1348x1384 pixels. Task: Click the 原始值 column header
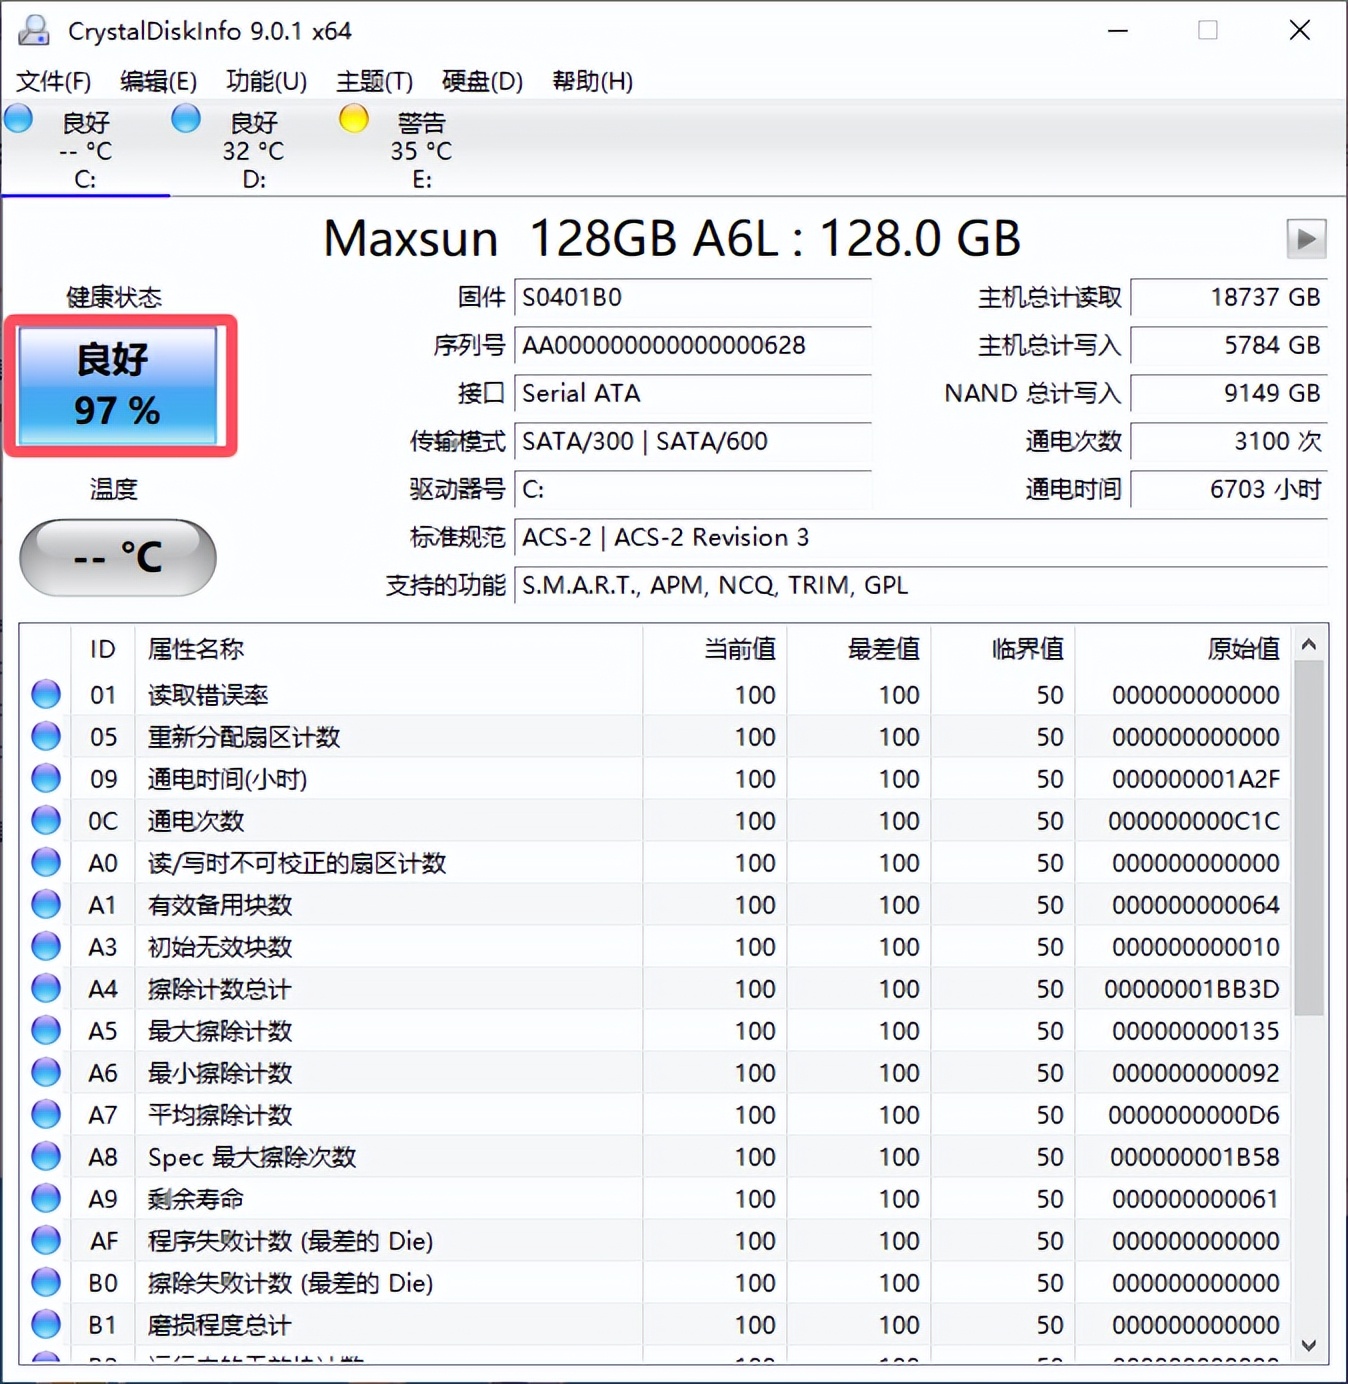1183,649
